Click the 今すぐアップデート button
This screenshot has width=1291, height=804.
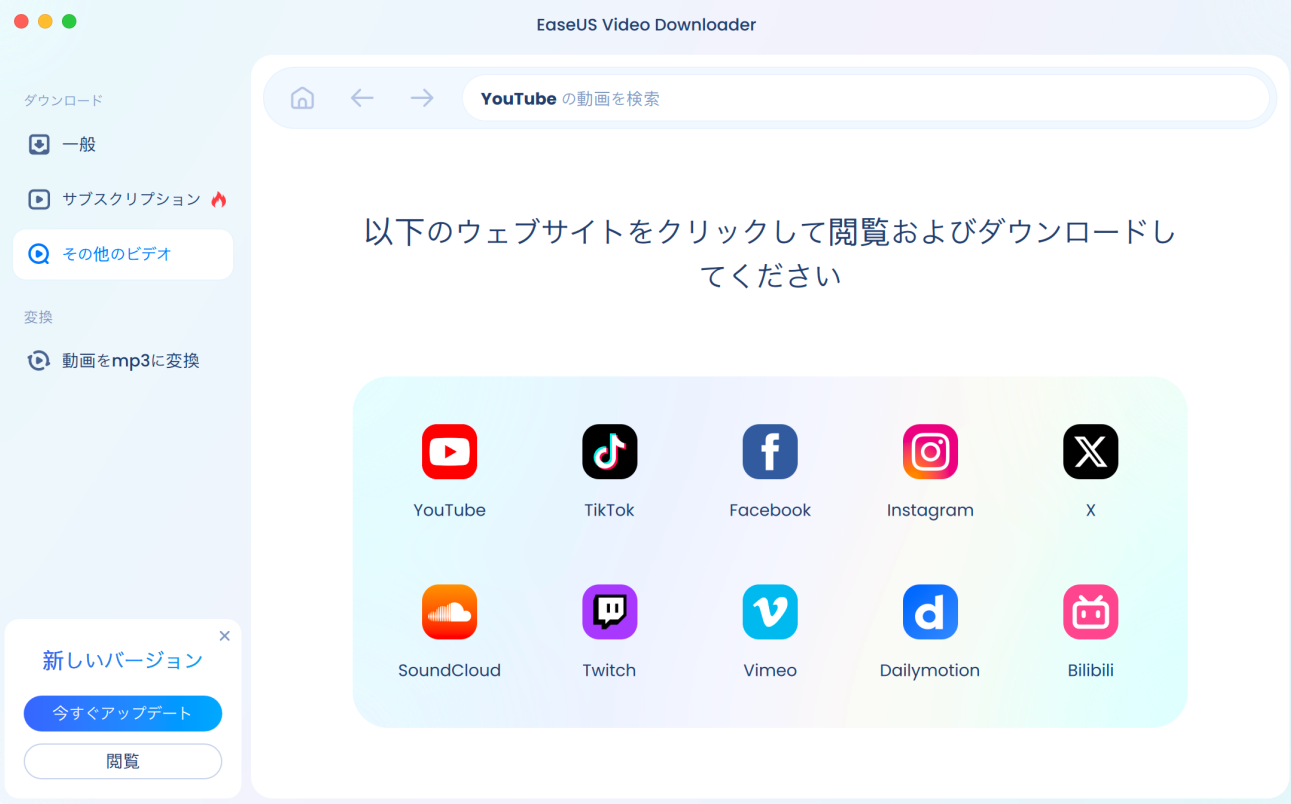pyautogui.click(x=122, y=713)
